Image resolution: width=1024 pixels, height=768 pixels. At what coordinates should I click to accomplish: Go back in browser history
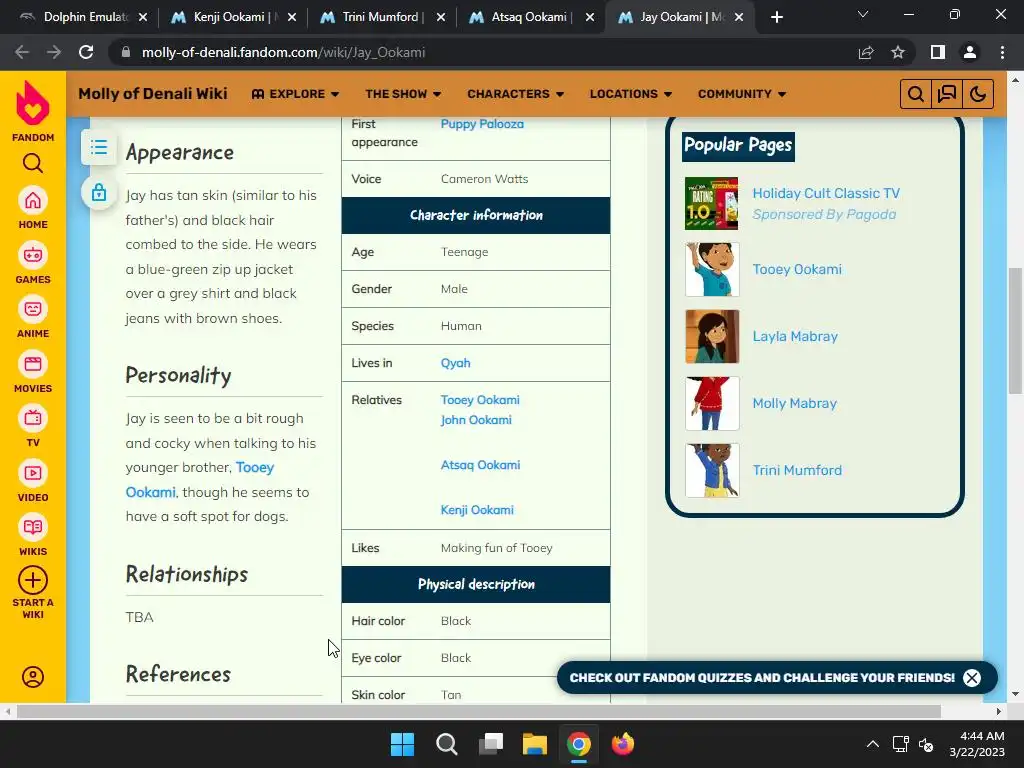point(22,52)
